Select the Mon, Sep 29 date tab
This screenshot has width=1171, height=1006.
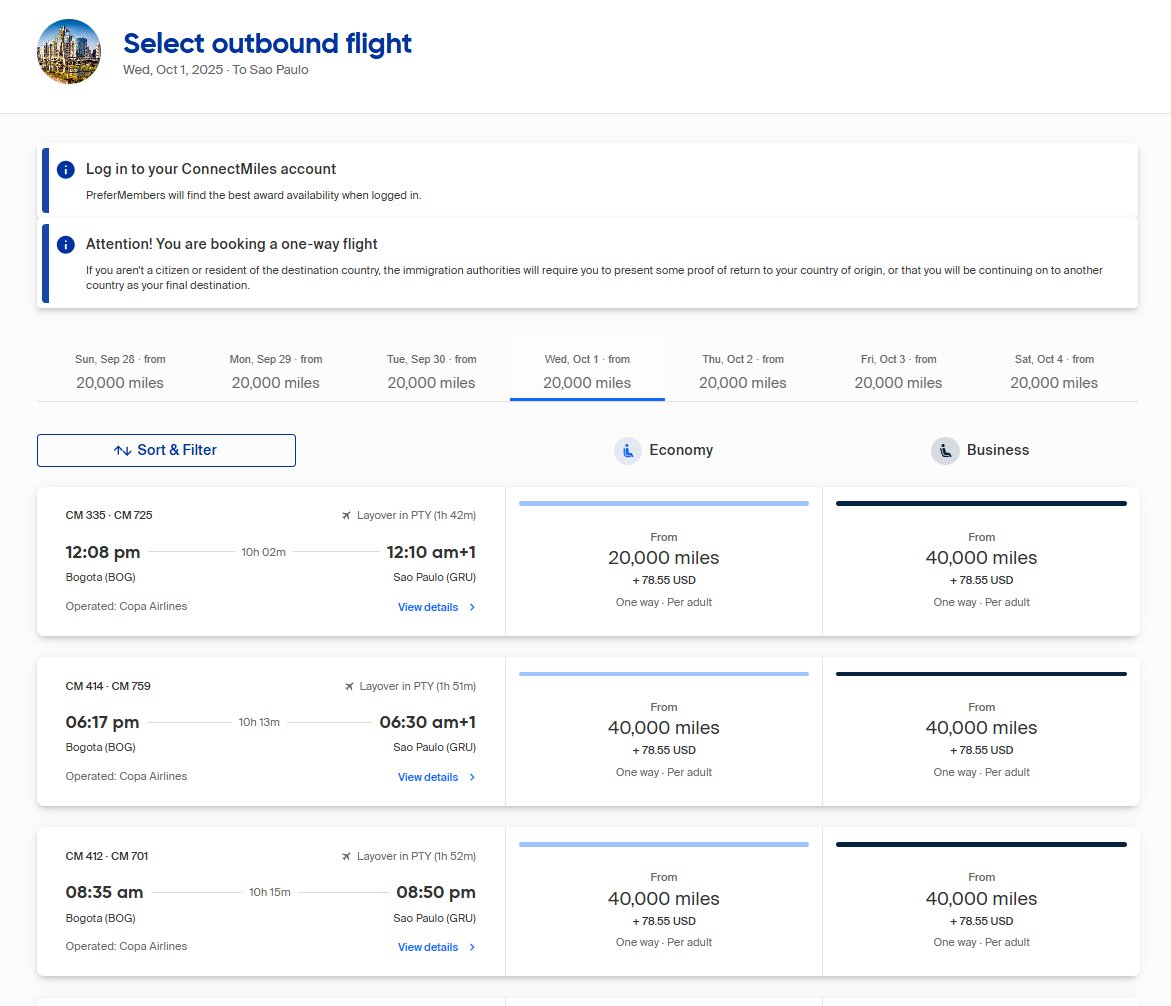pyautogui.click(x=276, y=372)
